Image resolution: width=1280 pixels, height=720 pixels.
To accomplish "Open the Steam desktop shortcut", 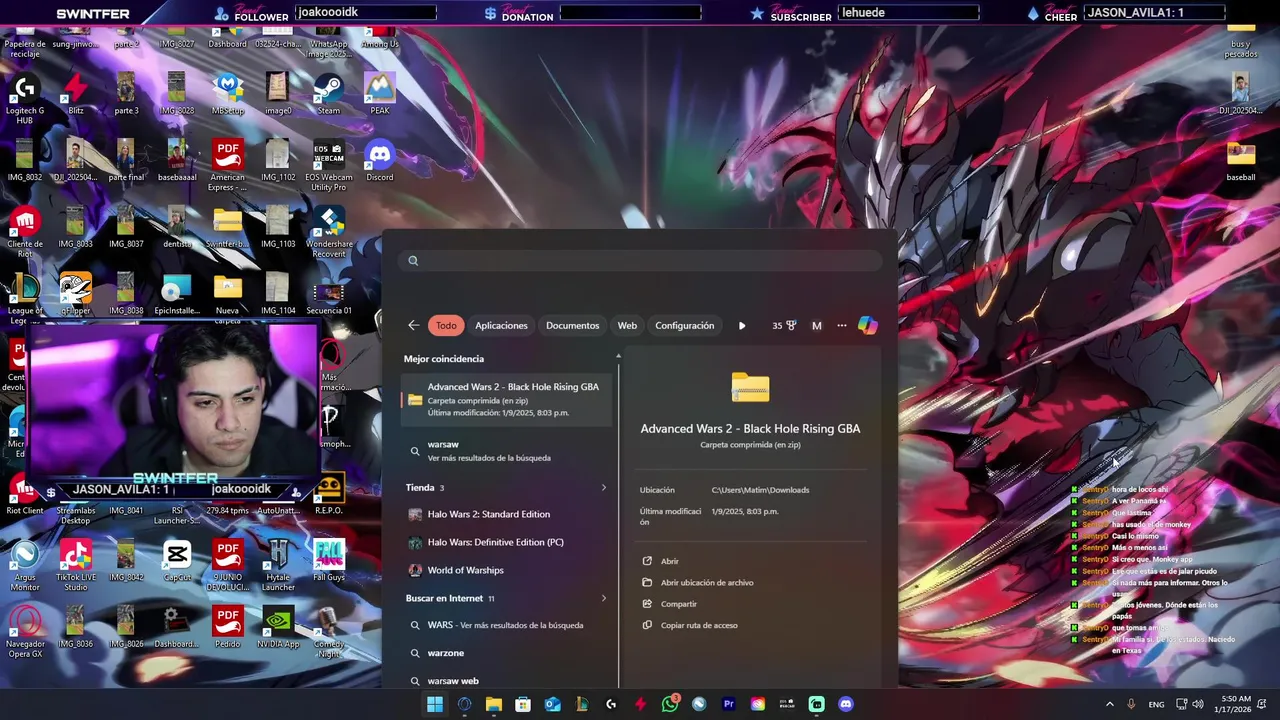I will (x=329, y=93).
